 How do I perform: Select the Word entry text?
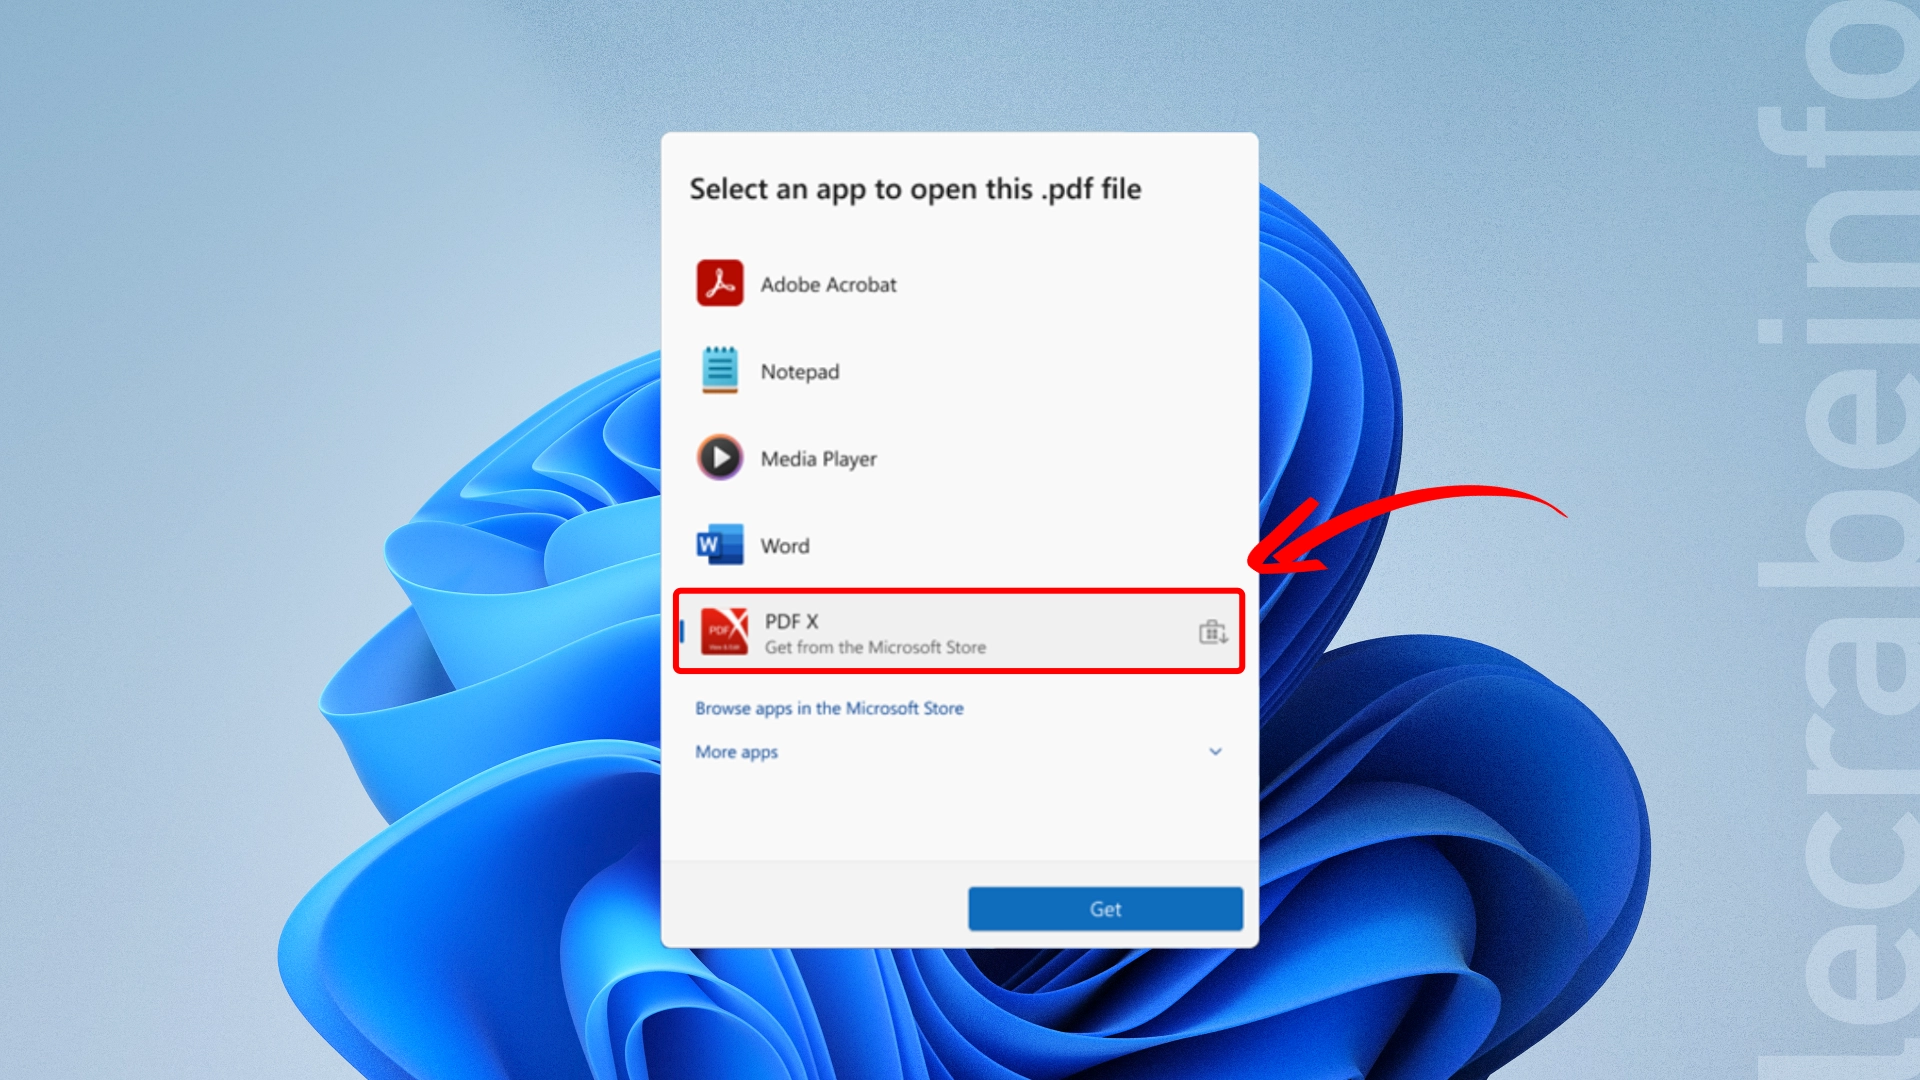pyautogui.click(x=784, y=546)
